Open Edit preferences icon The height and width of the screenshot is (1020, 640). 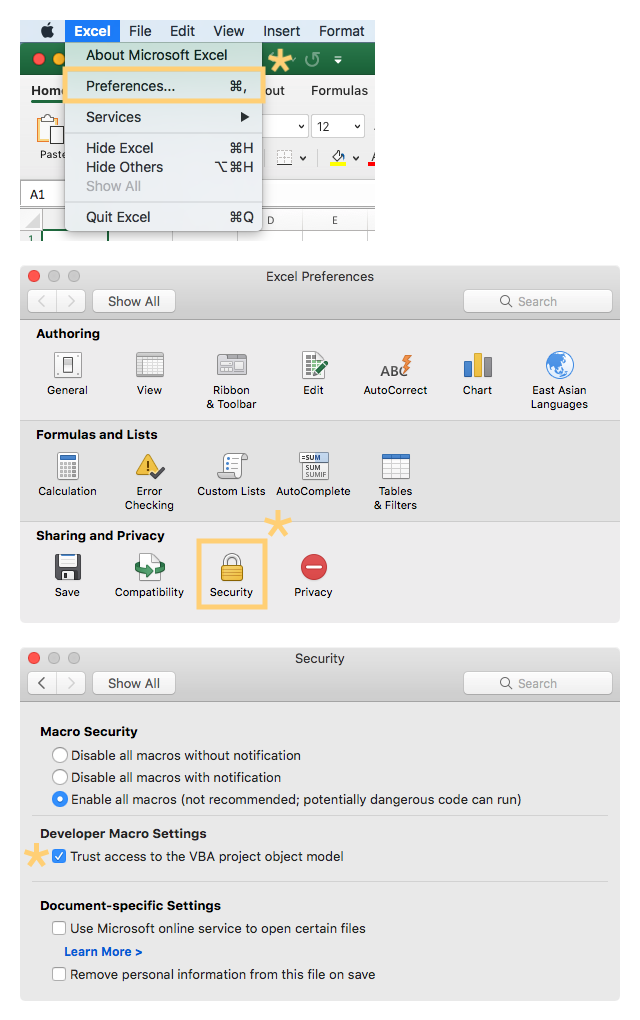314,365
